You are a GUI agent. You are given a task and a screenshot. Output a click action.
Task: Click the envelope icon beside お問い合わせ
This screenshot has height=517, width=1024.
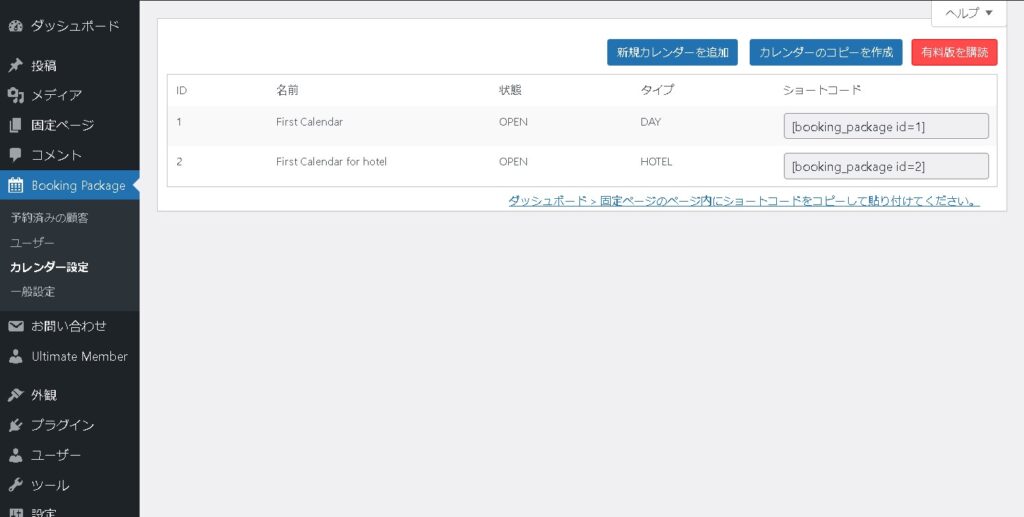(x=15, y=326)
